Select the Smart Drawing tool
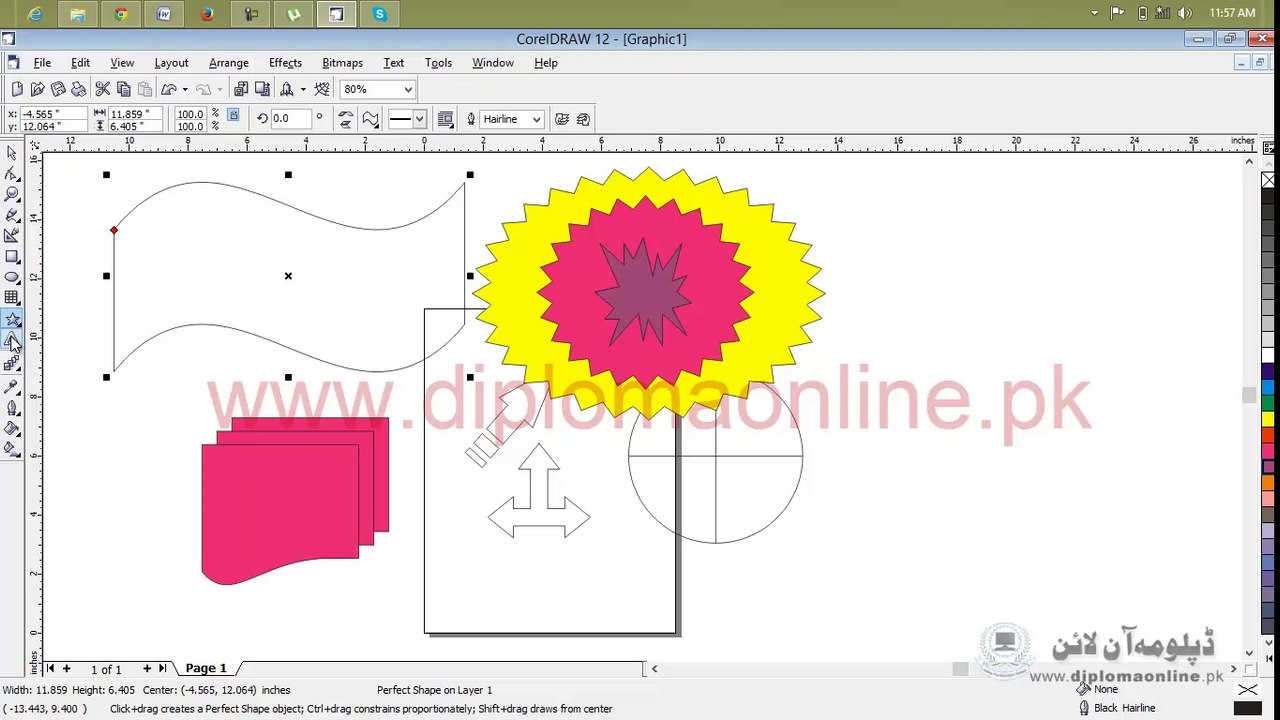 pos(12,236)
